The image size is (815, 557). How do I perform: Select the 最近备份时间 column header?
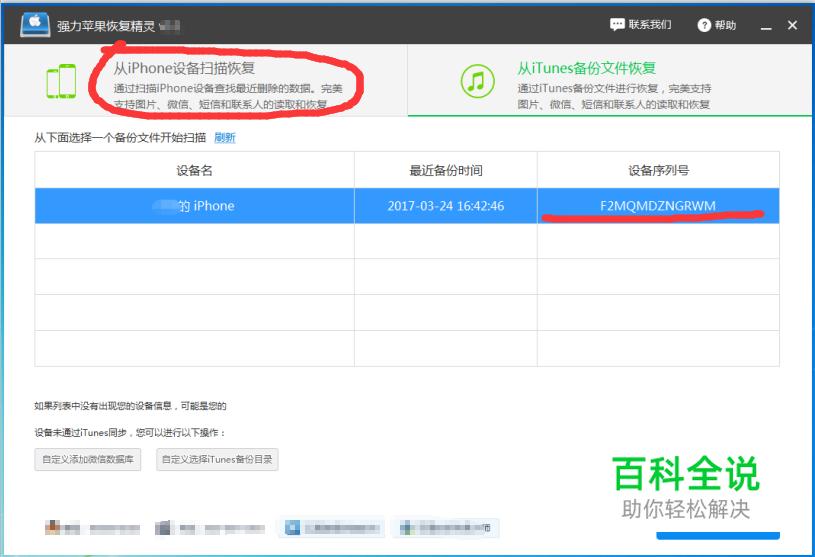coord(445,170)
